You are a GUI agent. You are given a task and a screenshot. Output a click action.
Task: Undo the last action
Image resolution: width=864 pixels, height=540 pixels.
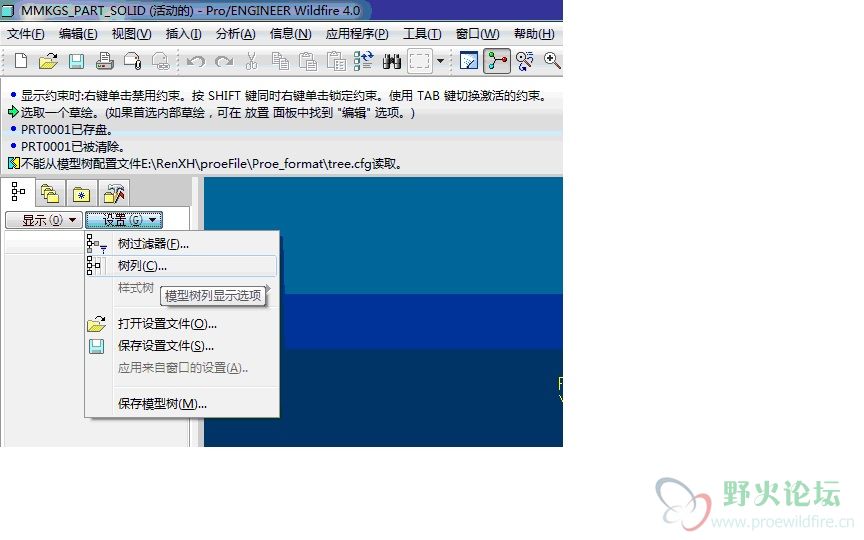(x=196, y=61)
